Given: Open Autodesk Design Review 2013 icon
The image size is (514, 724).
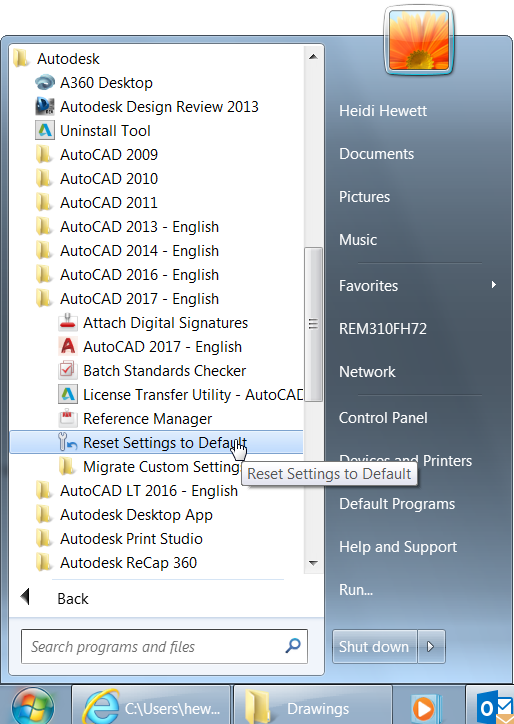Looking at the screenshot, I should pyautogui.click(x=45, y=107).
